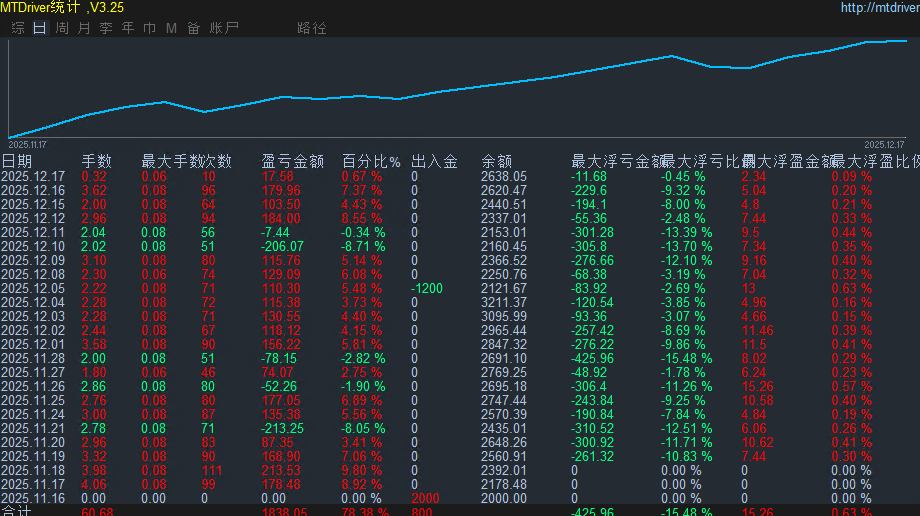Image resolution: width=920 pixels, height=516 pixels.
Task: Click balance value 3211.37
Action: (503, 303)
